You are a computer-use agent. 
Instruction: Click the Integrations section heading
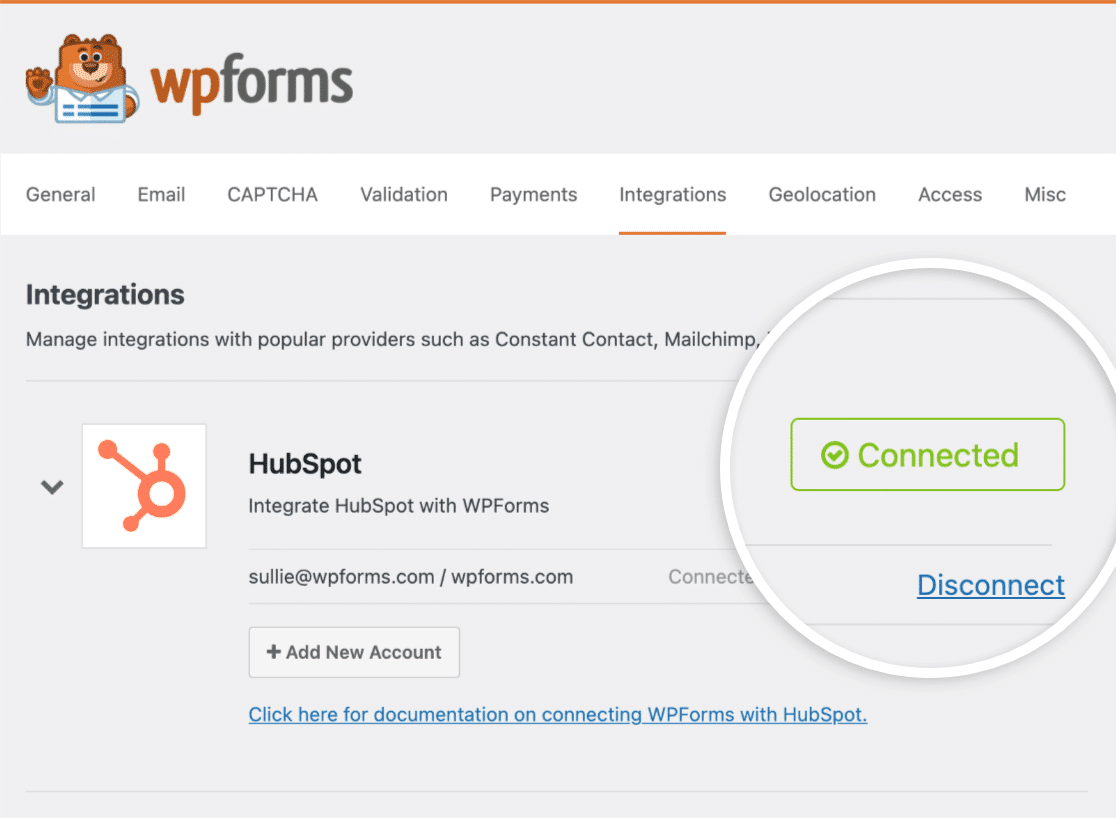[x=105, y=295]
